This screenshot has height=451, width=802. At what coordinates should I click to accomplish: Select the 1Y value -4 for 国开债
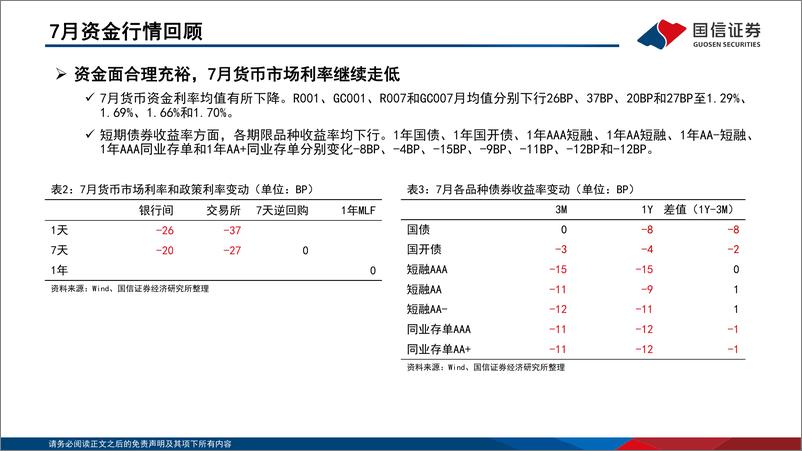[647, 250]
